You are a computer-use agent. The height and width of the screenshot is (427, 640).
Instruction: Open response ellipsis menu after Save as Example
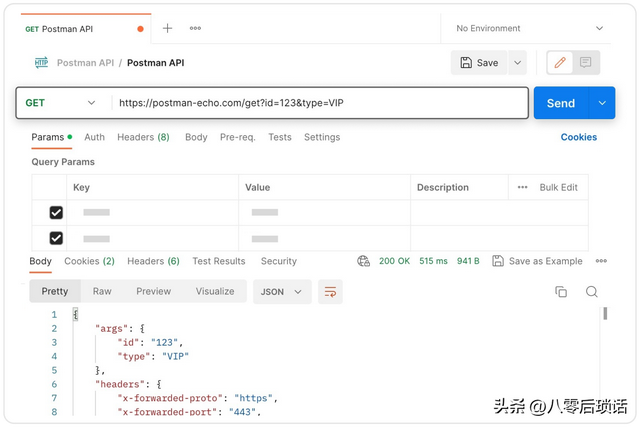click(x=601, y=261)
